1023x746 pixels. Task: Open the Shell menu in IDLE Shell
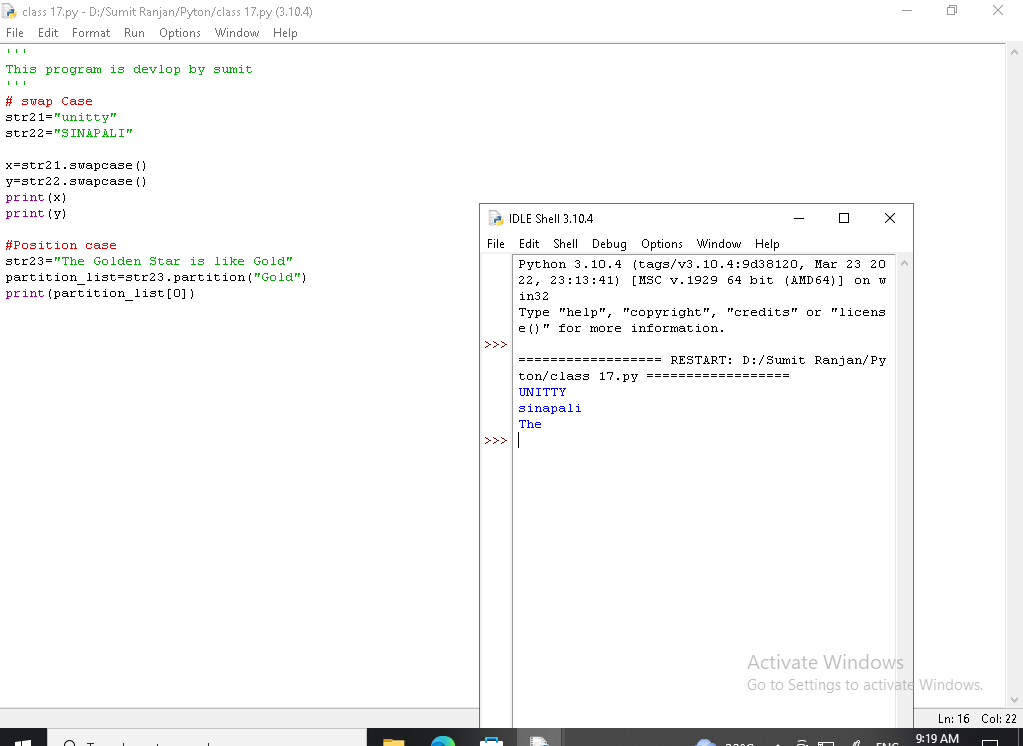(565, 244)
